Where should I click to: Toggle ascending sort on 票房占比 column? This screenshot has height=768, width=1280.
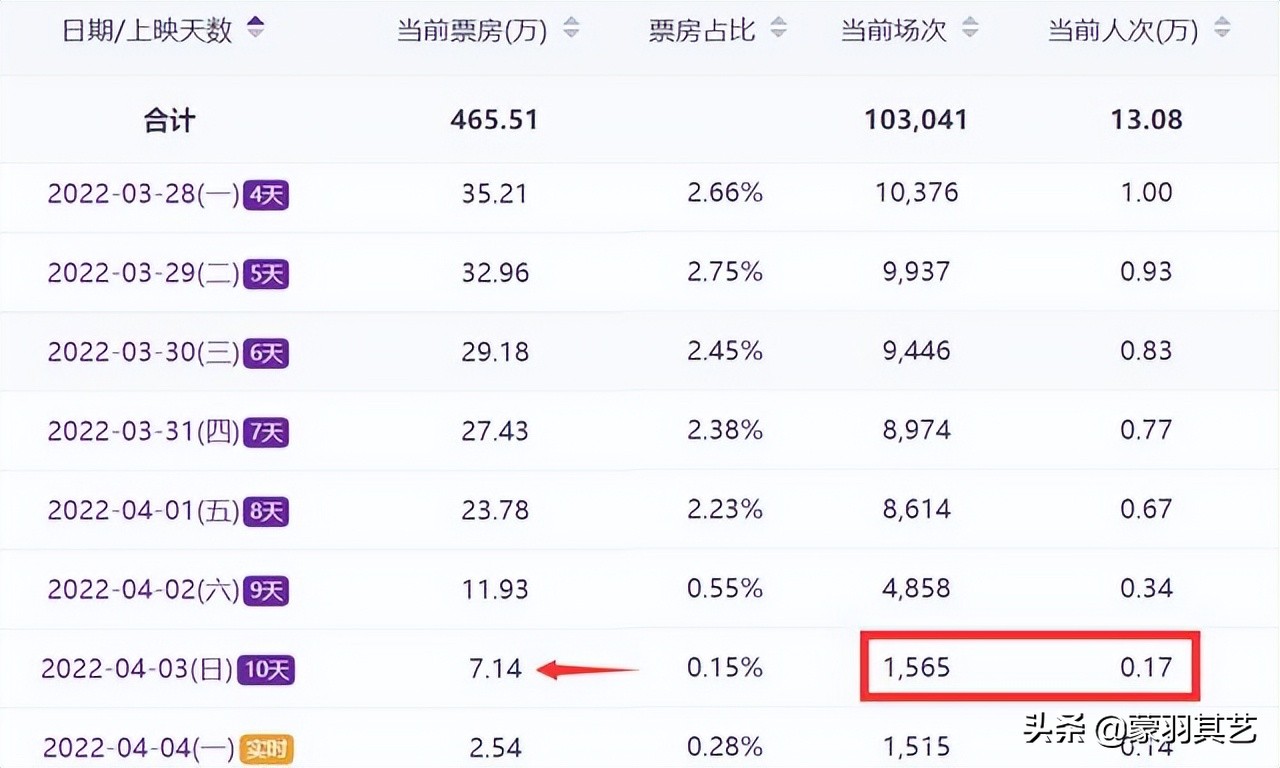tap(779, 25)
